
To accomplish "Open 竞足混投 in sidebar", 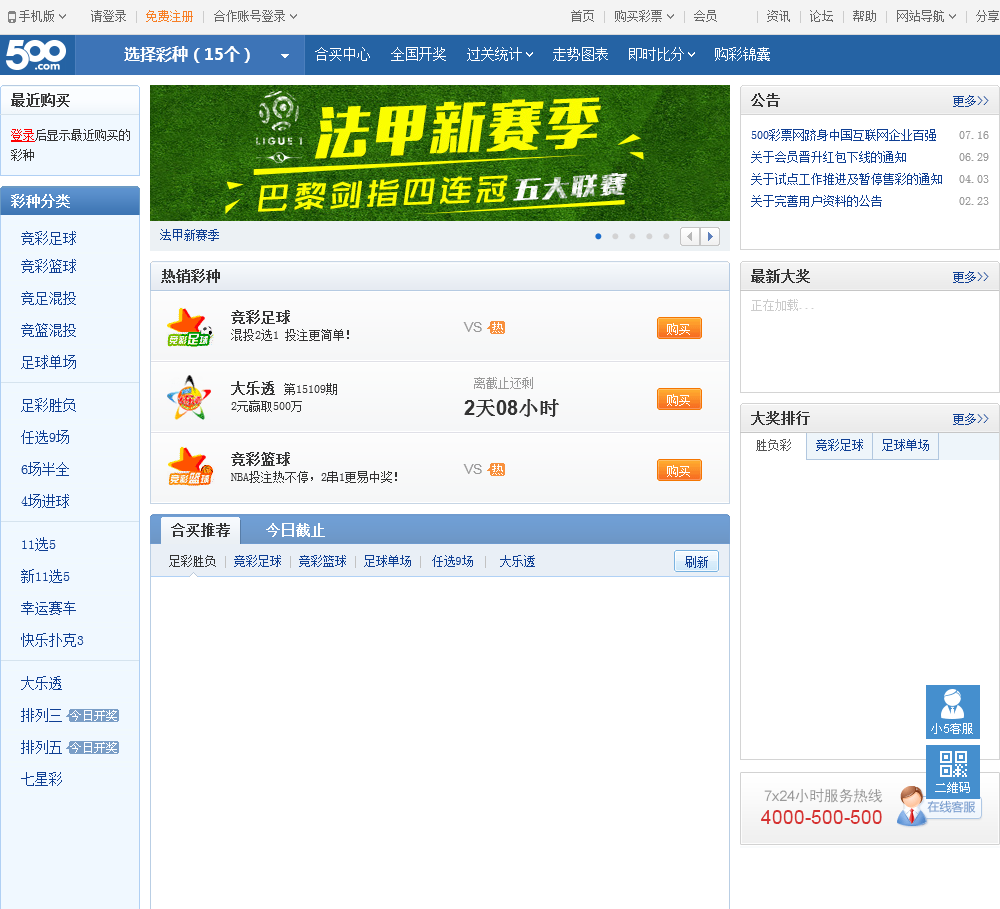I will pos(48,299).
